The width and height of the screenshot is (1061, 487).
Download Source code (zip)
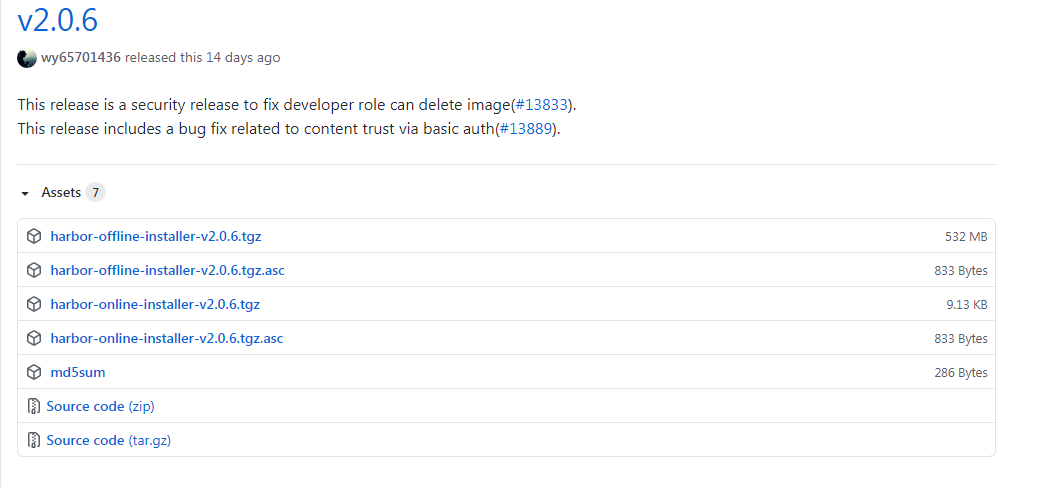click(100, 406)
